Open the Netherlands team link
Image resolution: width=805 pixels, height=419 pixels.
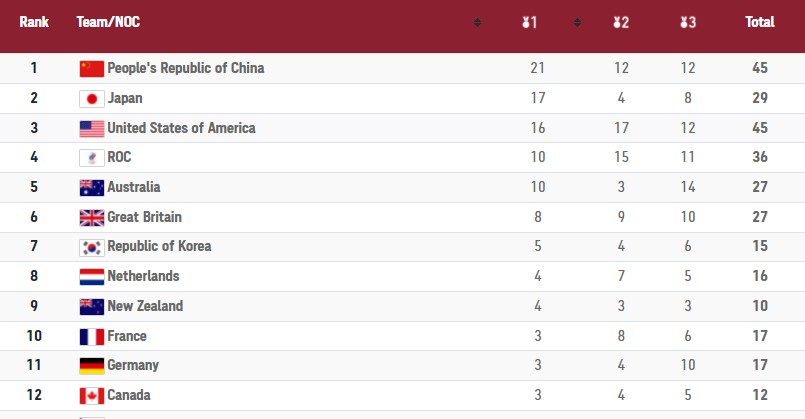[143, 276]
